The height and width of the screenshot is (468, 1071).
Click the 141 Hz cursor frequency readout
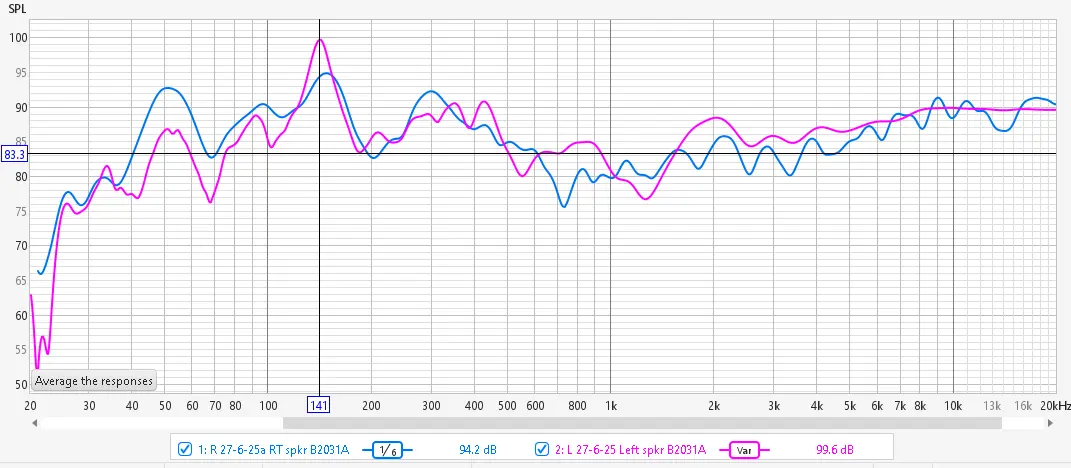(x=319, y=405)
